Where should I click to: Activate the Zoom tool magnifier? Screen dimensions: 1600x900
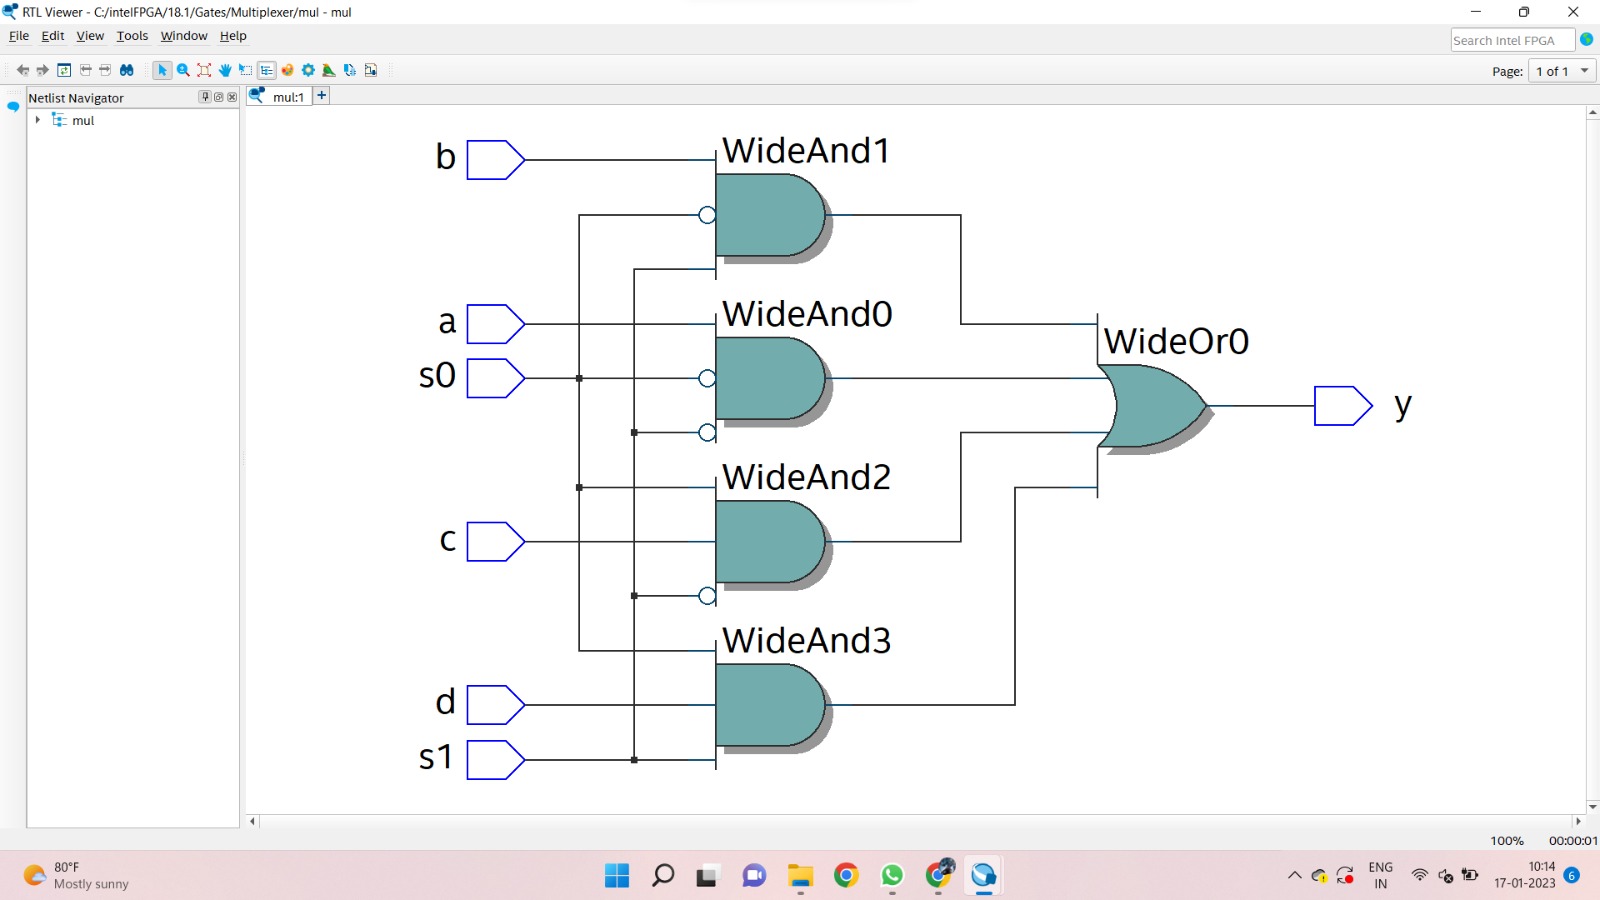[183, 70]
